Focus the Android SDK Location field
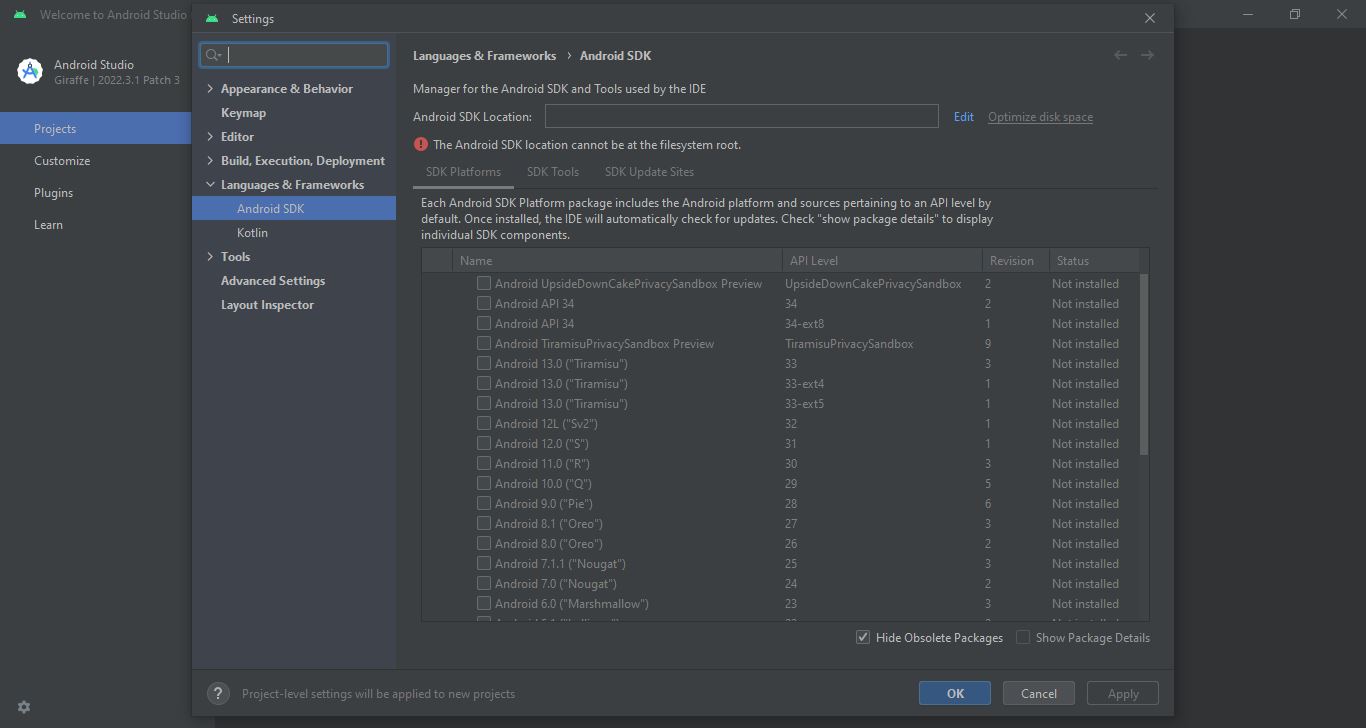Image resolution: width=1366 pixels, height=728 pixels. pyautogui.click(x=741, y=116)
